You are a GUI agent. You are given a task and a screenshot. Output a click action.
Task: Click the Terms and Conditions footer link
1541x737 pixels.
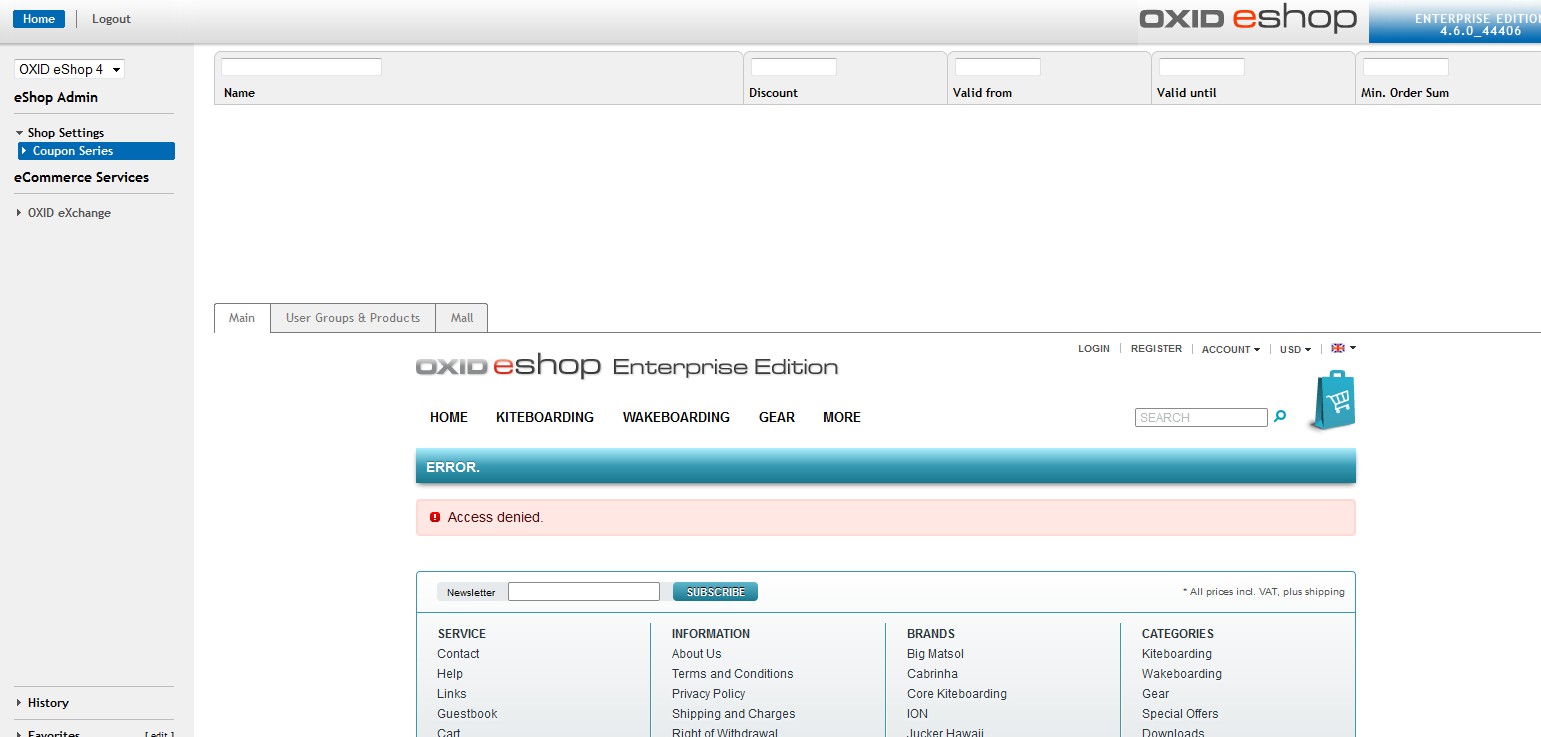732,674
